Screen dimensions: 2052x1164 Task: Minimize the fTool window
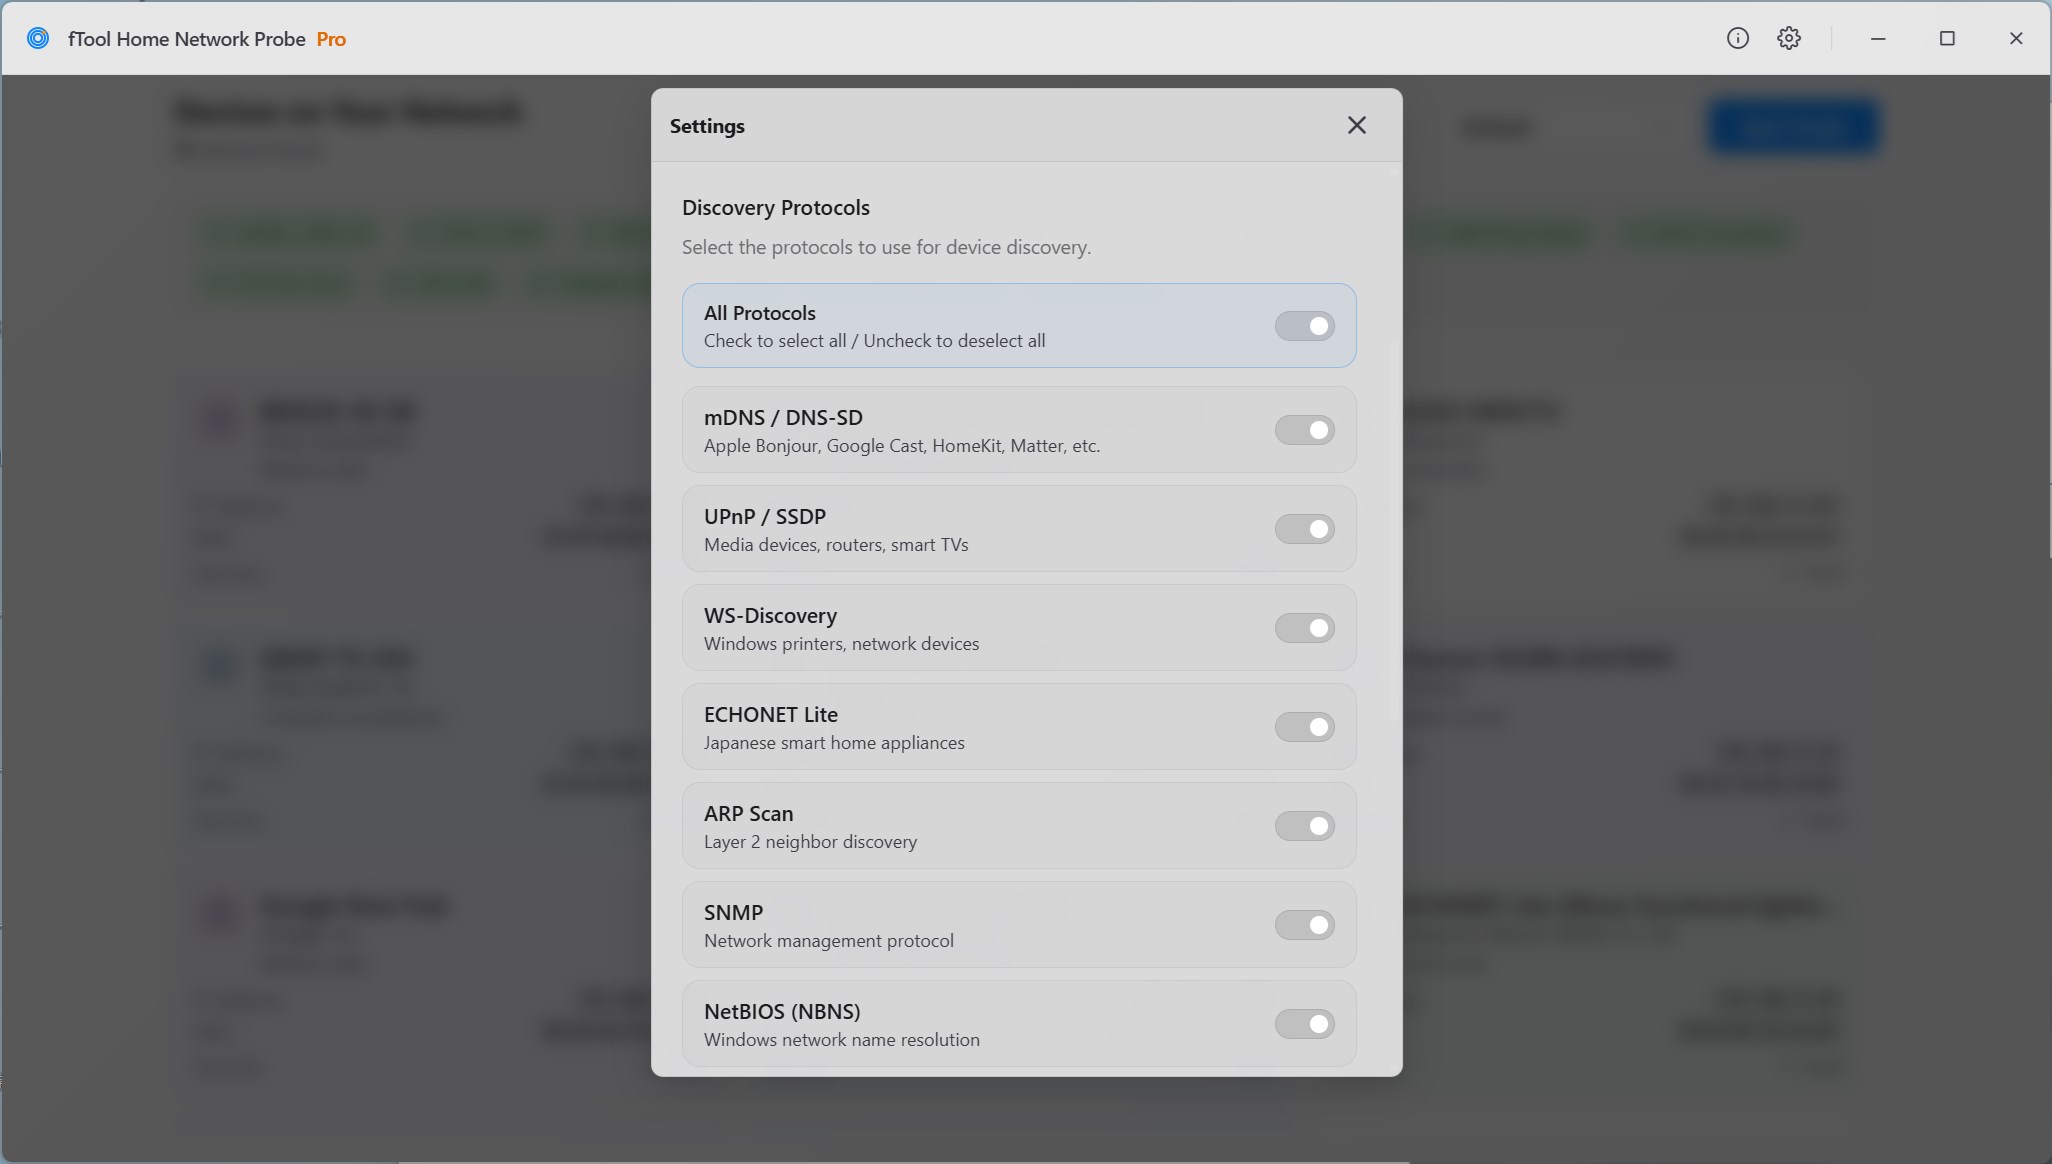pos(1878,38)
